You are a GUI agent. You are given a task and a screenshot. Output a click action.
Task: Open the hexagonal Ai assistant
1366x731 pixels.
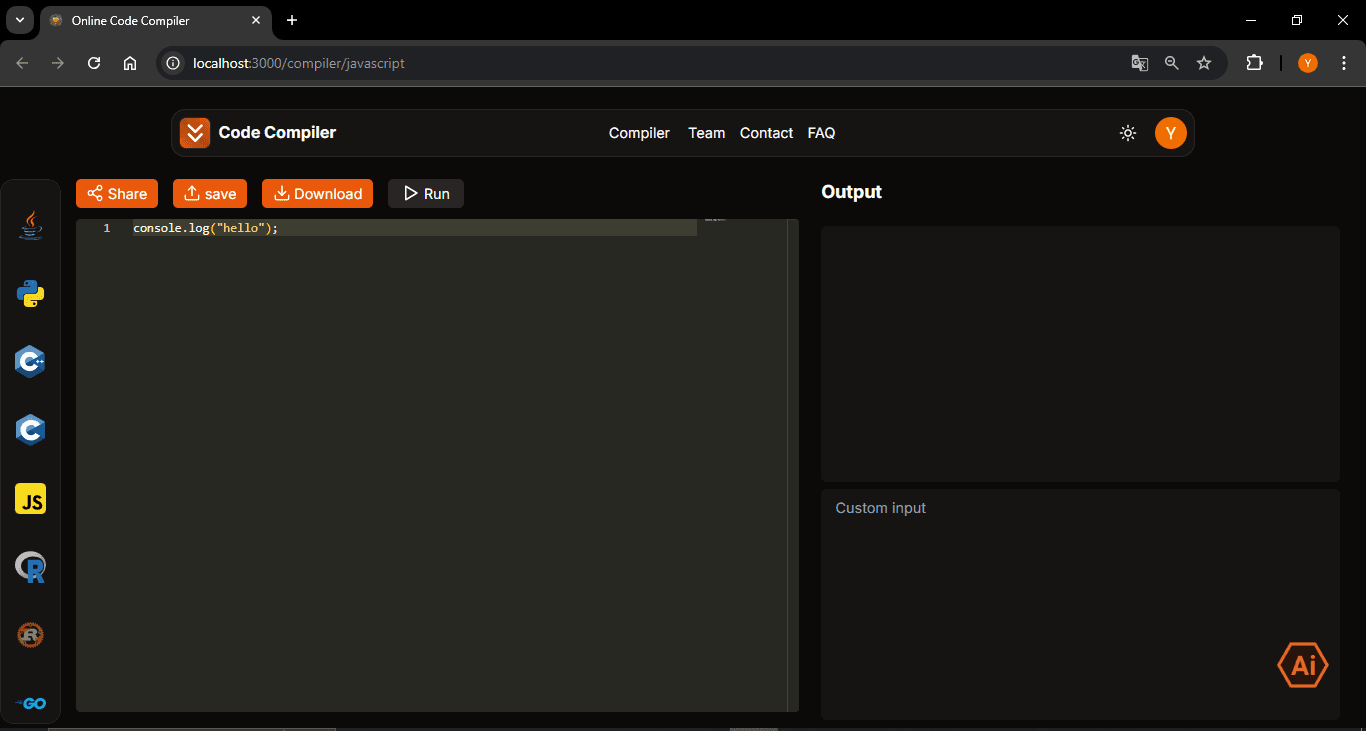coord(1302,665)
